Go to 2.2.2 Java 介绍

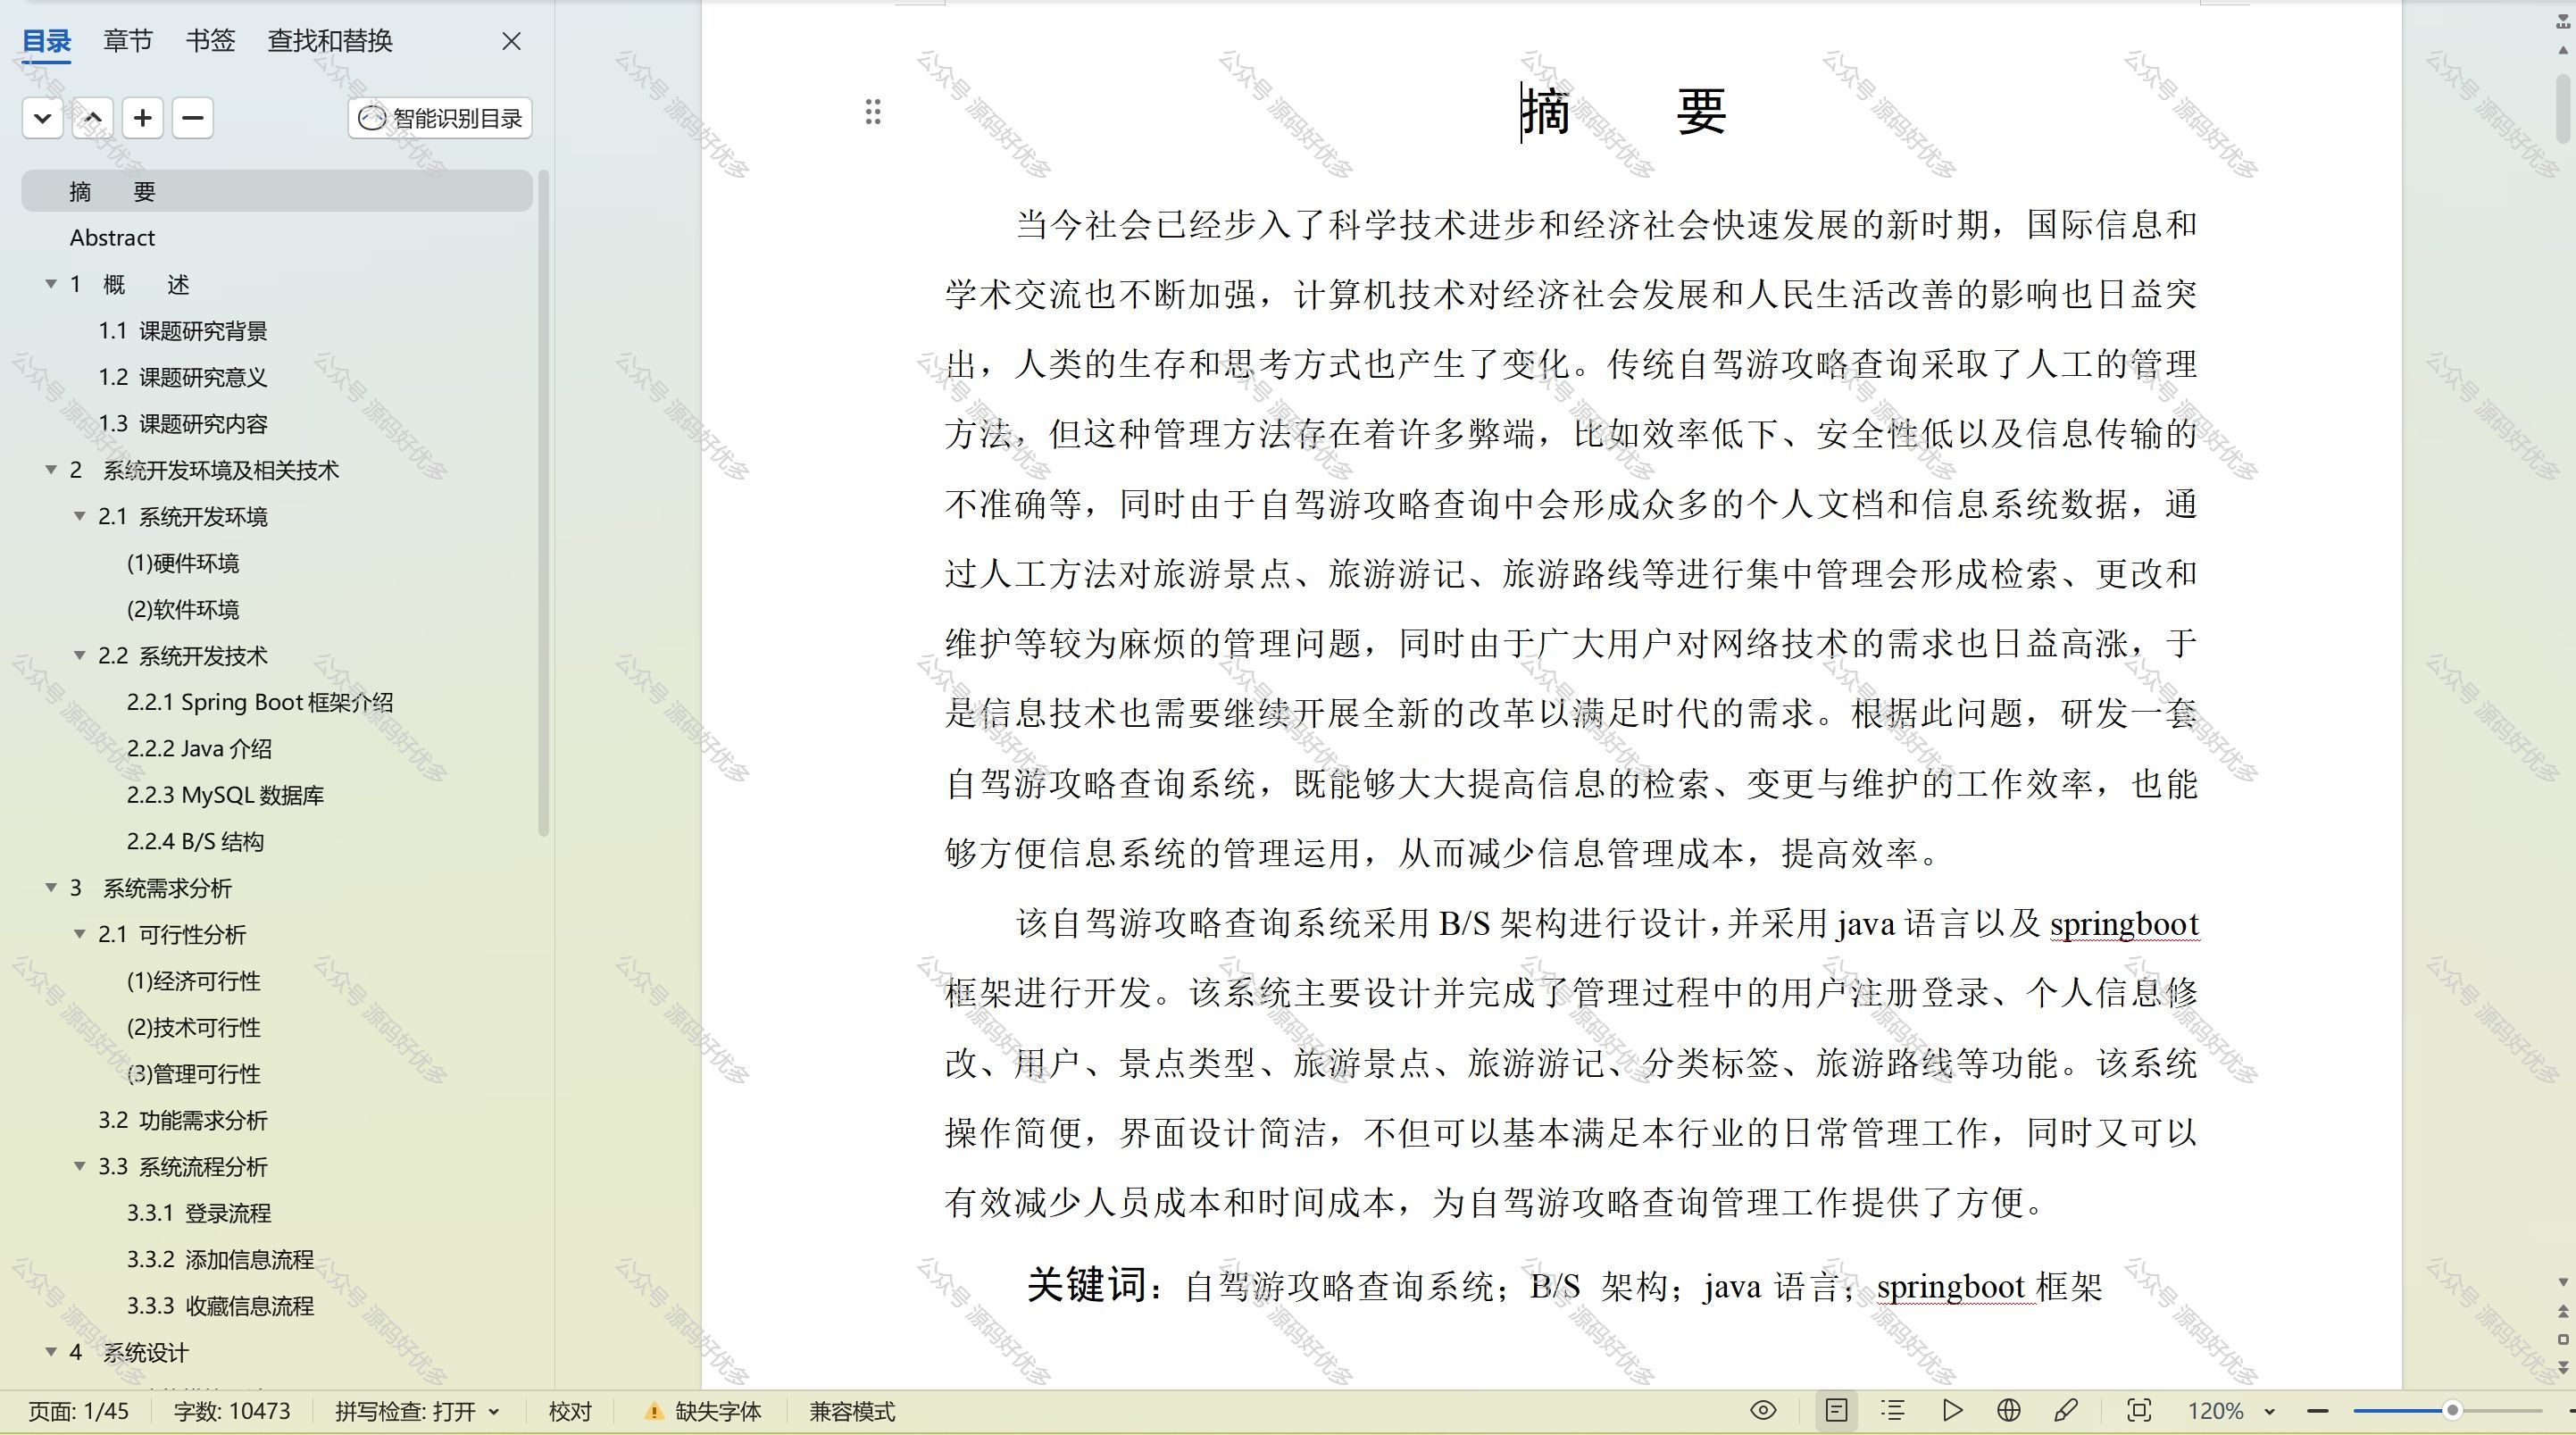pyautogui.click(x=199, y=749)
